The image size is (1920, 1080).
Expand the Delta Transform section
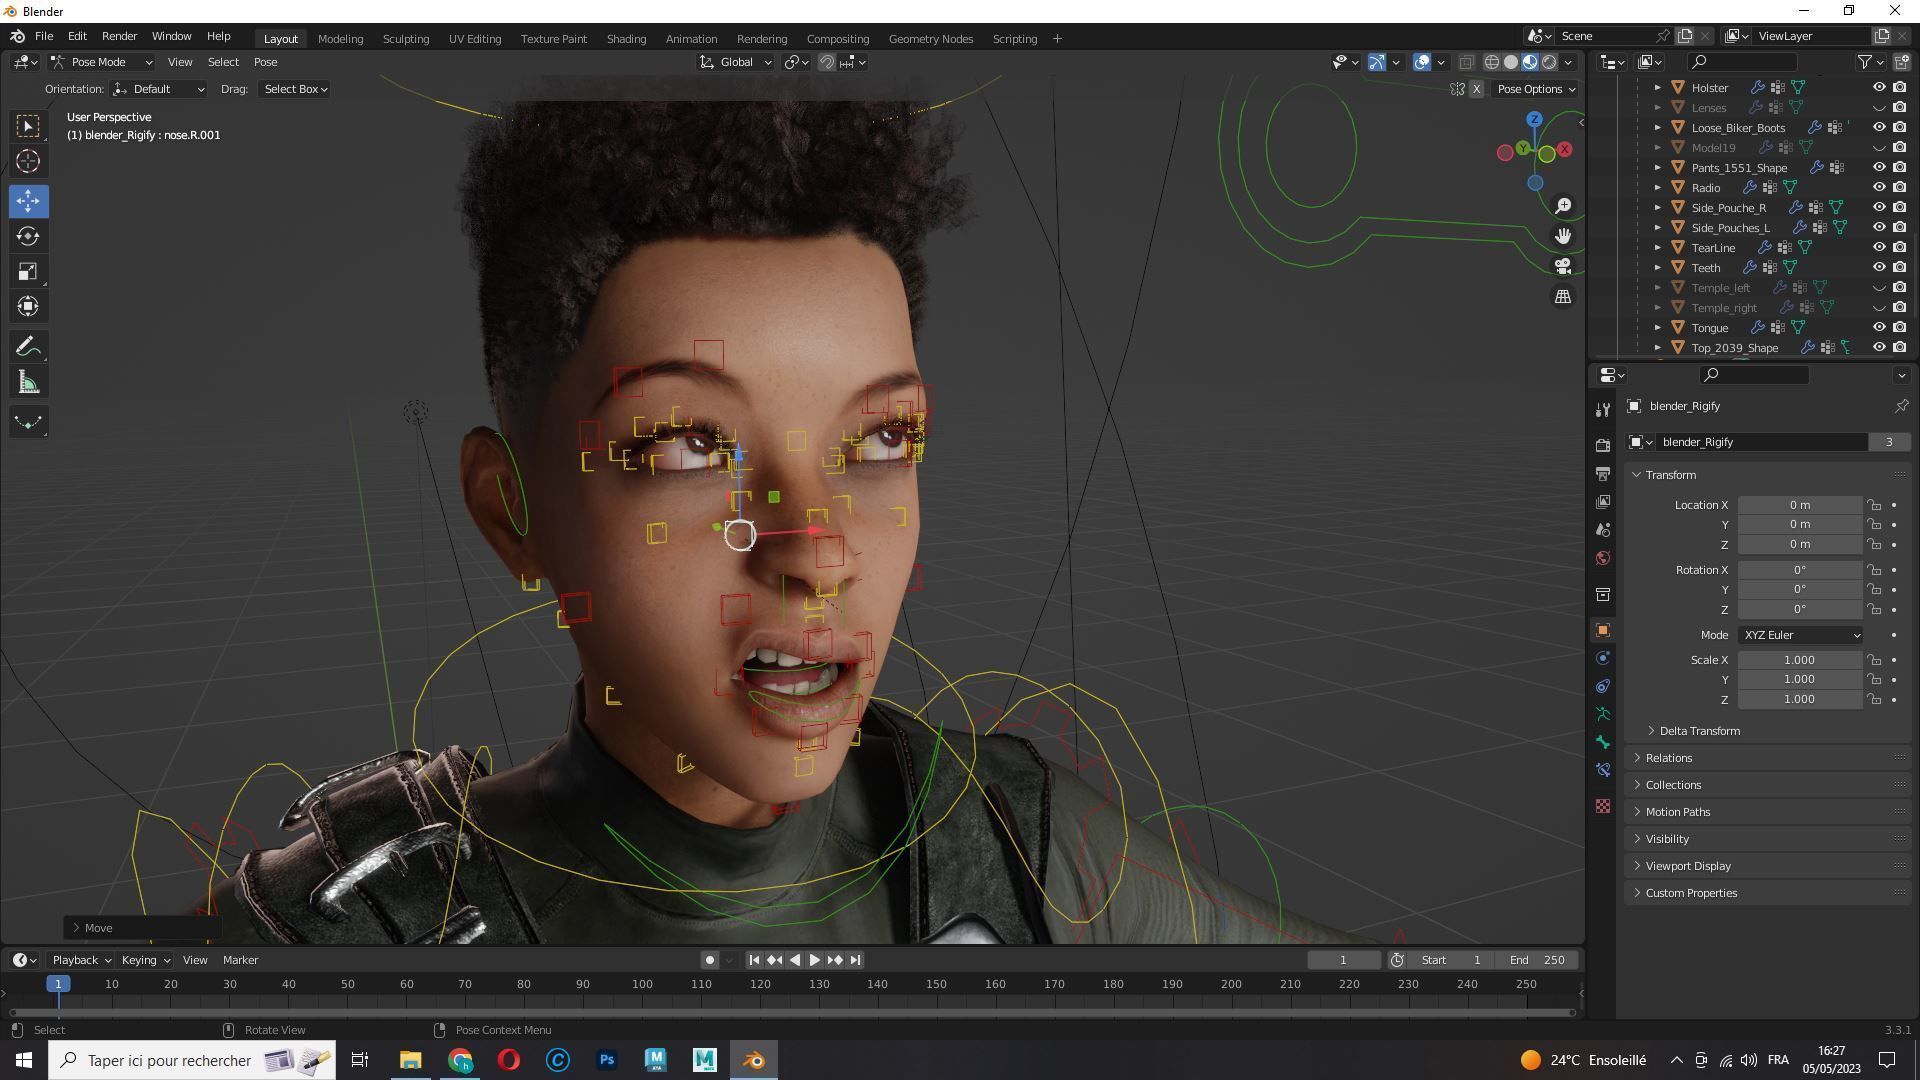point(1698,731)
